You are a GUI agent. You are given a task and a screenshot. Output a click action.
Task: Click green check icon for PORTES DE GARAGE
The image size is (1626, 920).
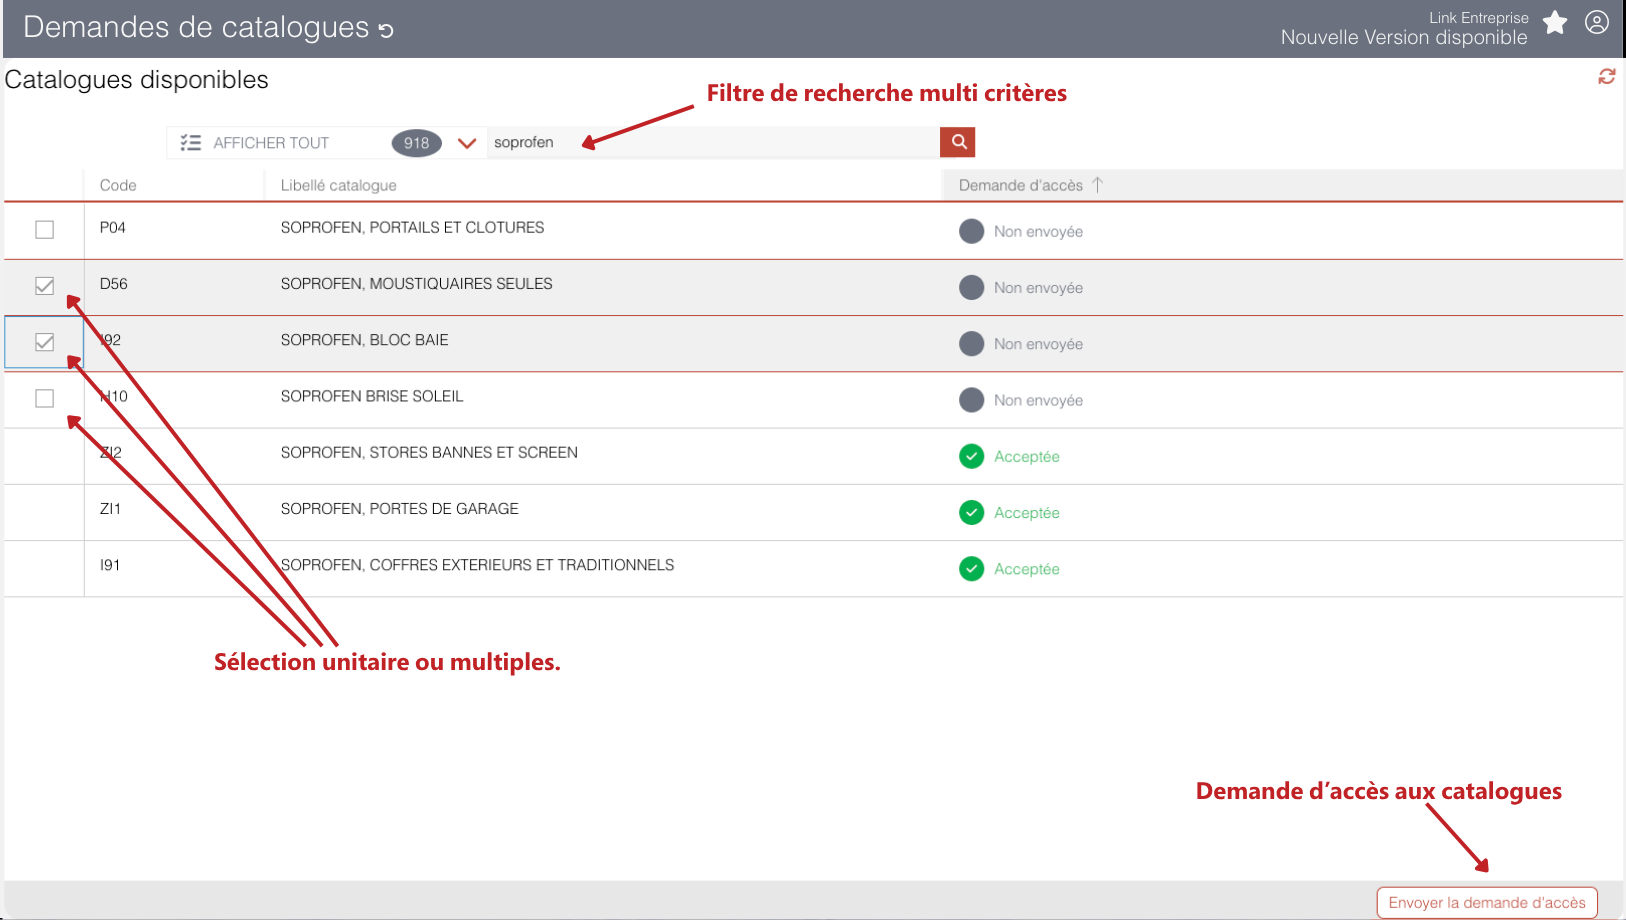[972, 512]
